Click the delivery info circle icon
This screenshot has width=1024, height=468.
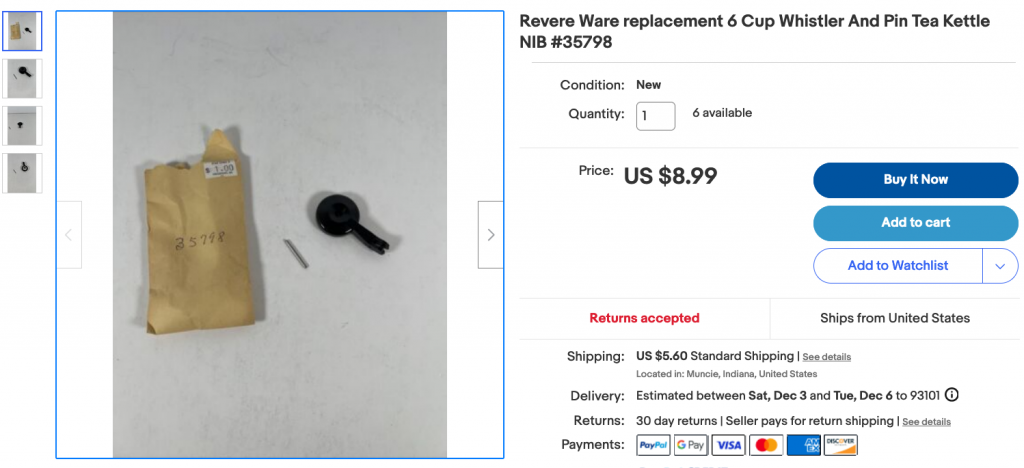[952, 395]
